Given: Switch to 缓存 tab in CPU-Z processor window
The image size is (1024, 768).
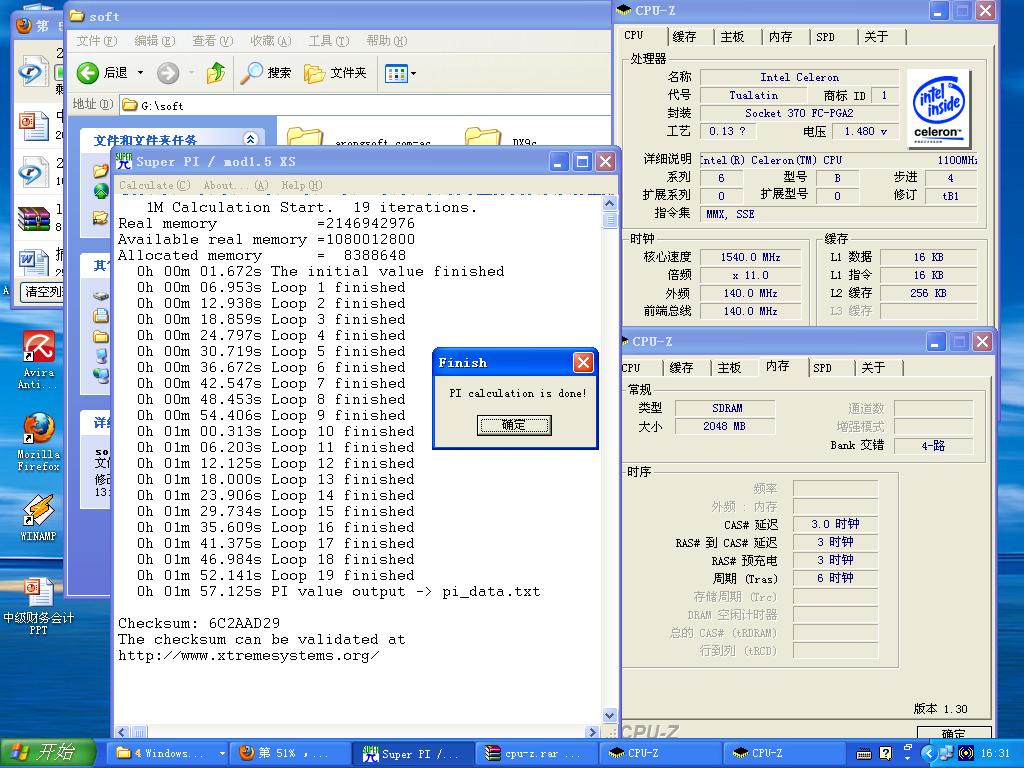Looking at the screenshot, I should (x=684, y=37).
